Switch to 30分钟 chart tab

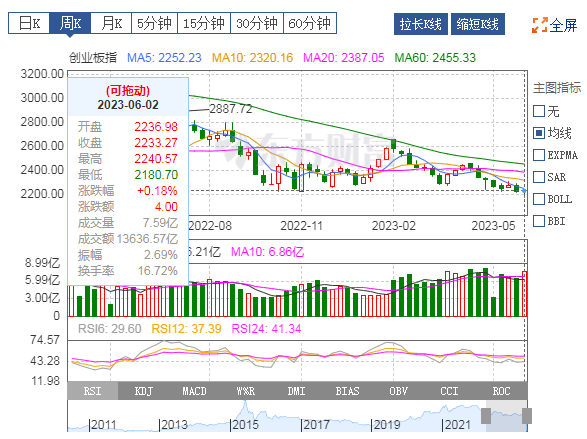click(x=257, y=23)
